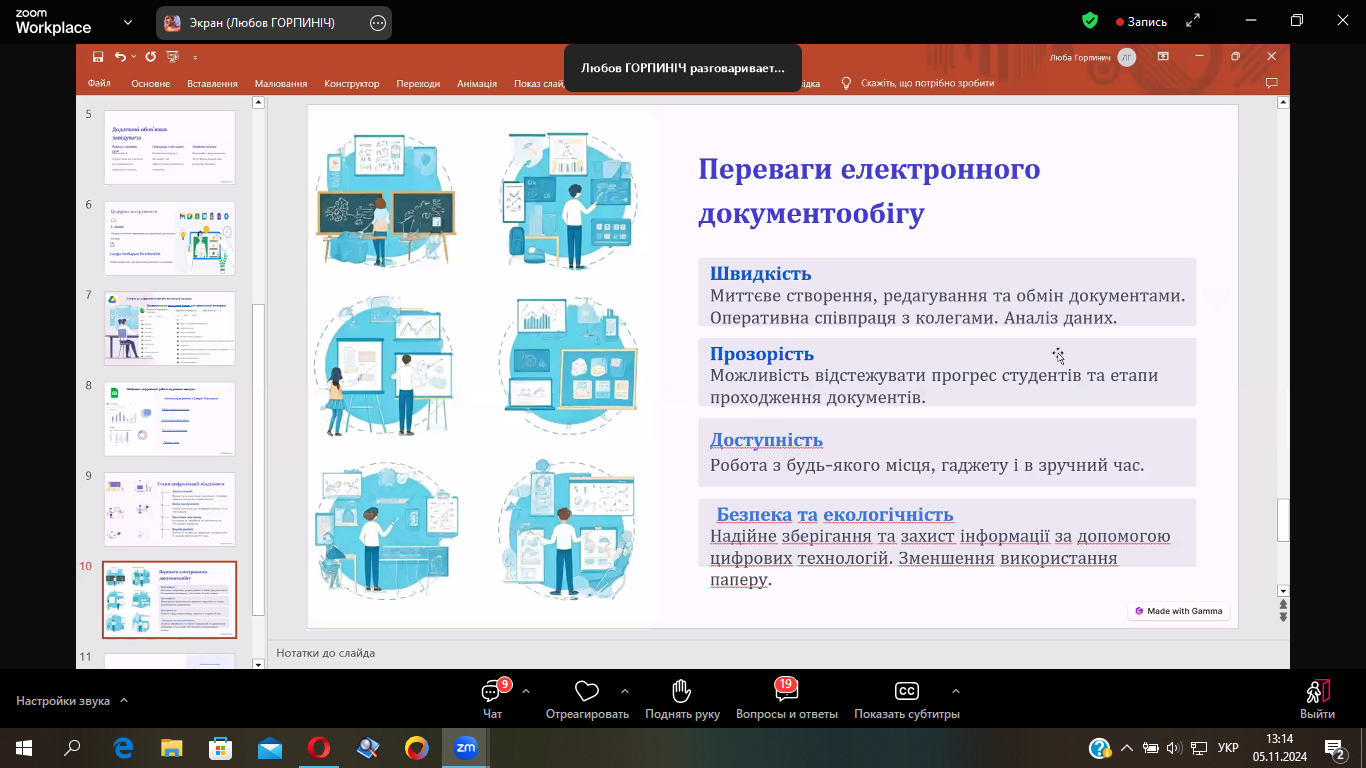Leave the meeting via Выйти icon
1366x768 pixels.
[x=1317, y=691]
